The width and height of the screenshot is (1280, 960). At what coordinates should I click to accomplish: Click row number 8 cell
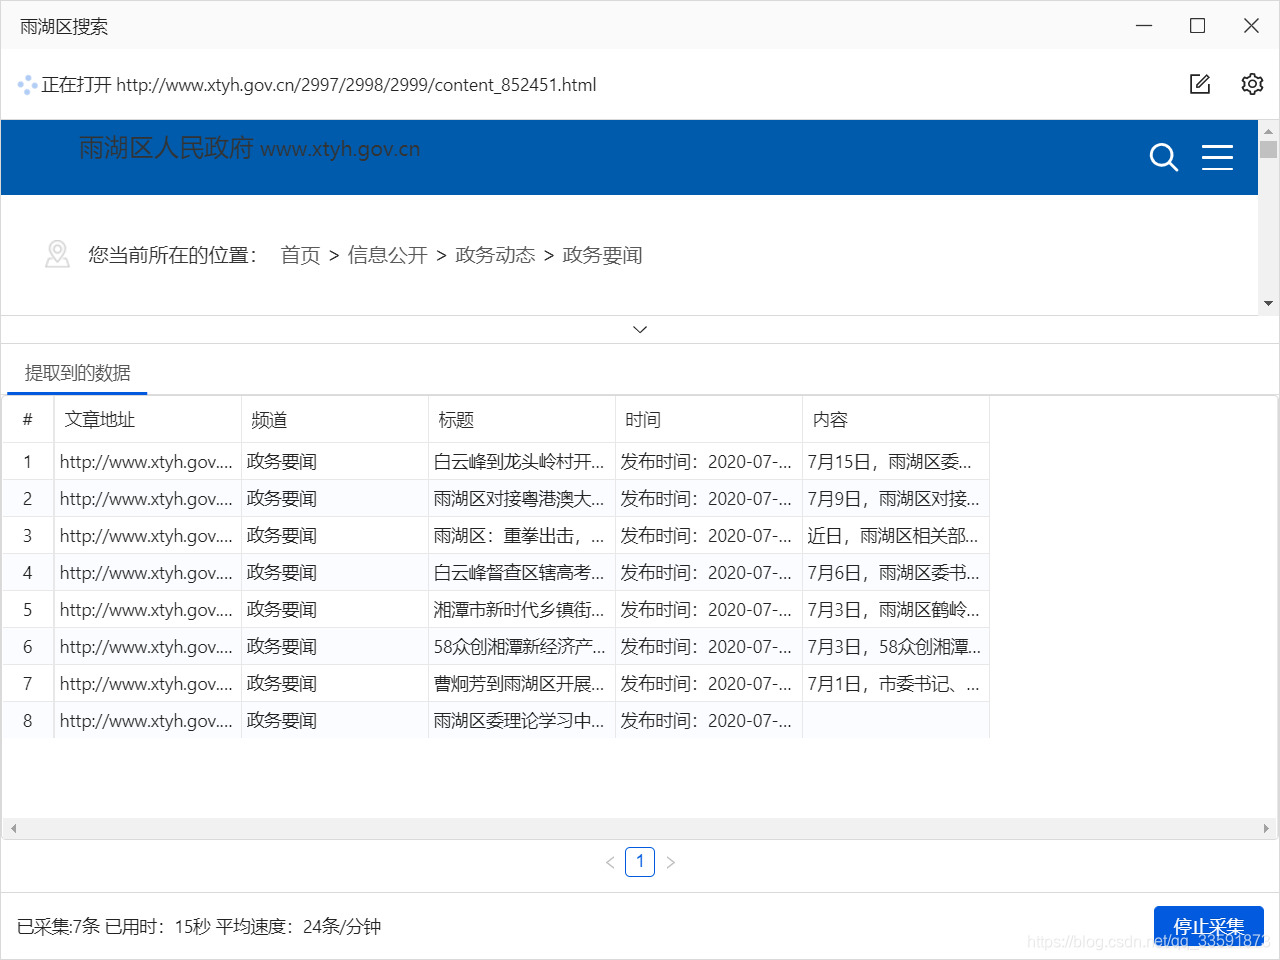click(27, 721)
